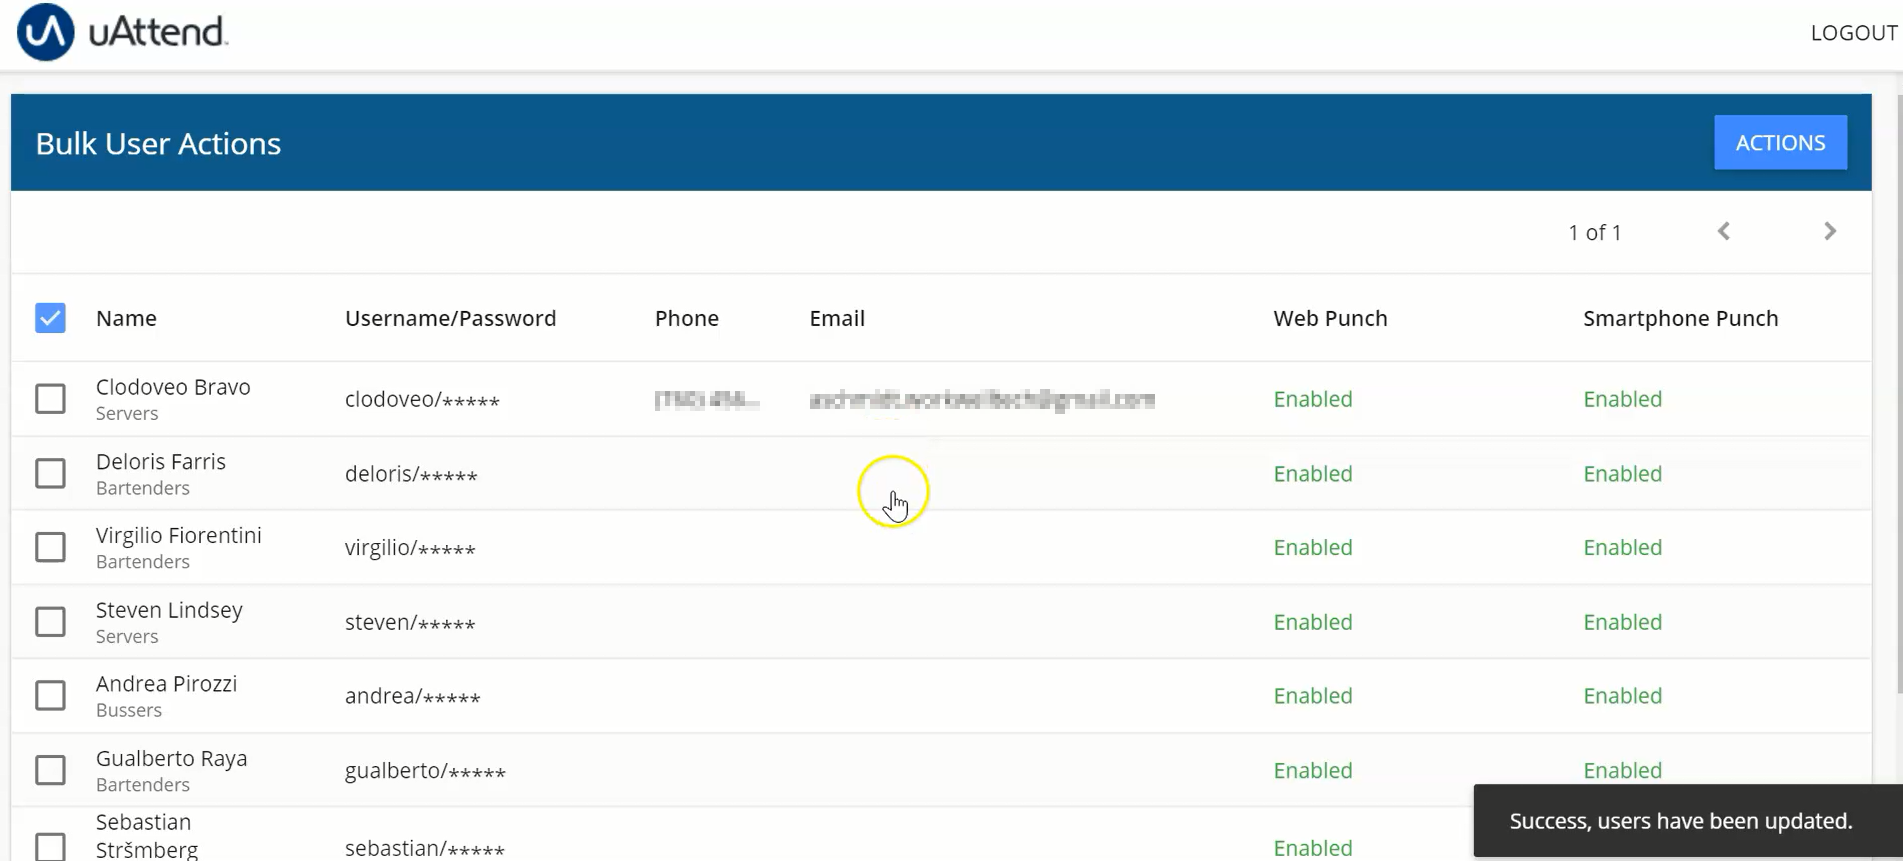The image size is (1903, 861).
Task: Click the Username/Password column header
Action: [x=450, y=318]
